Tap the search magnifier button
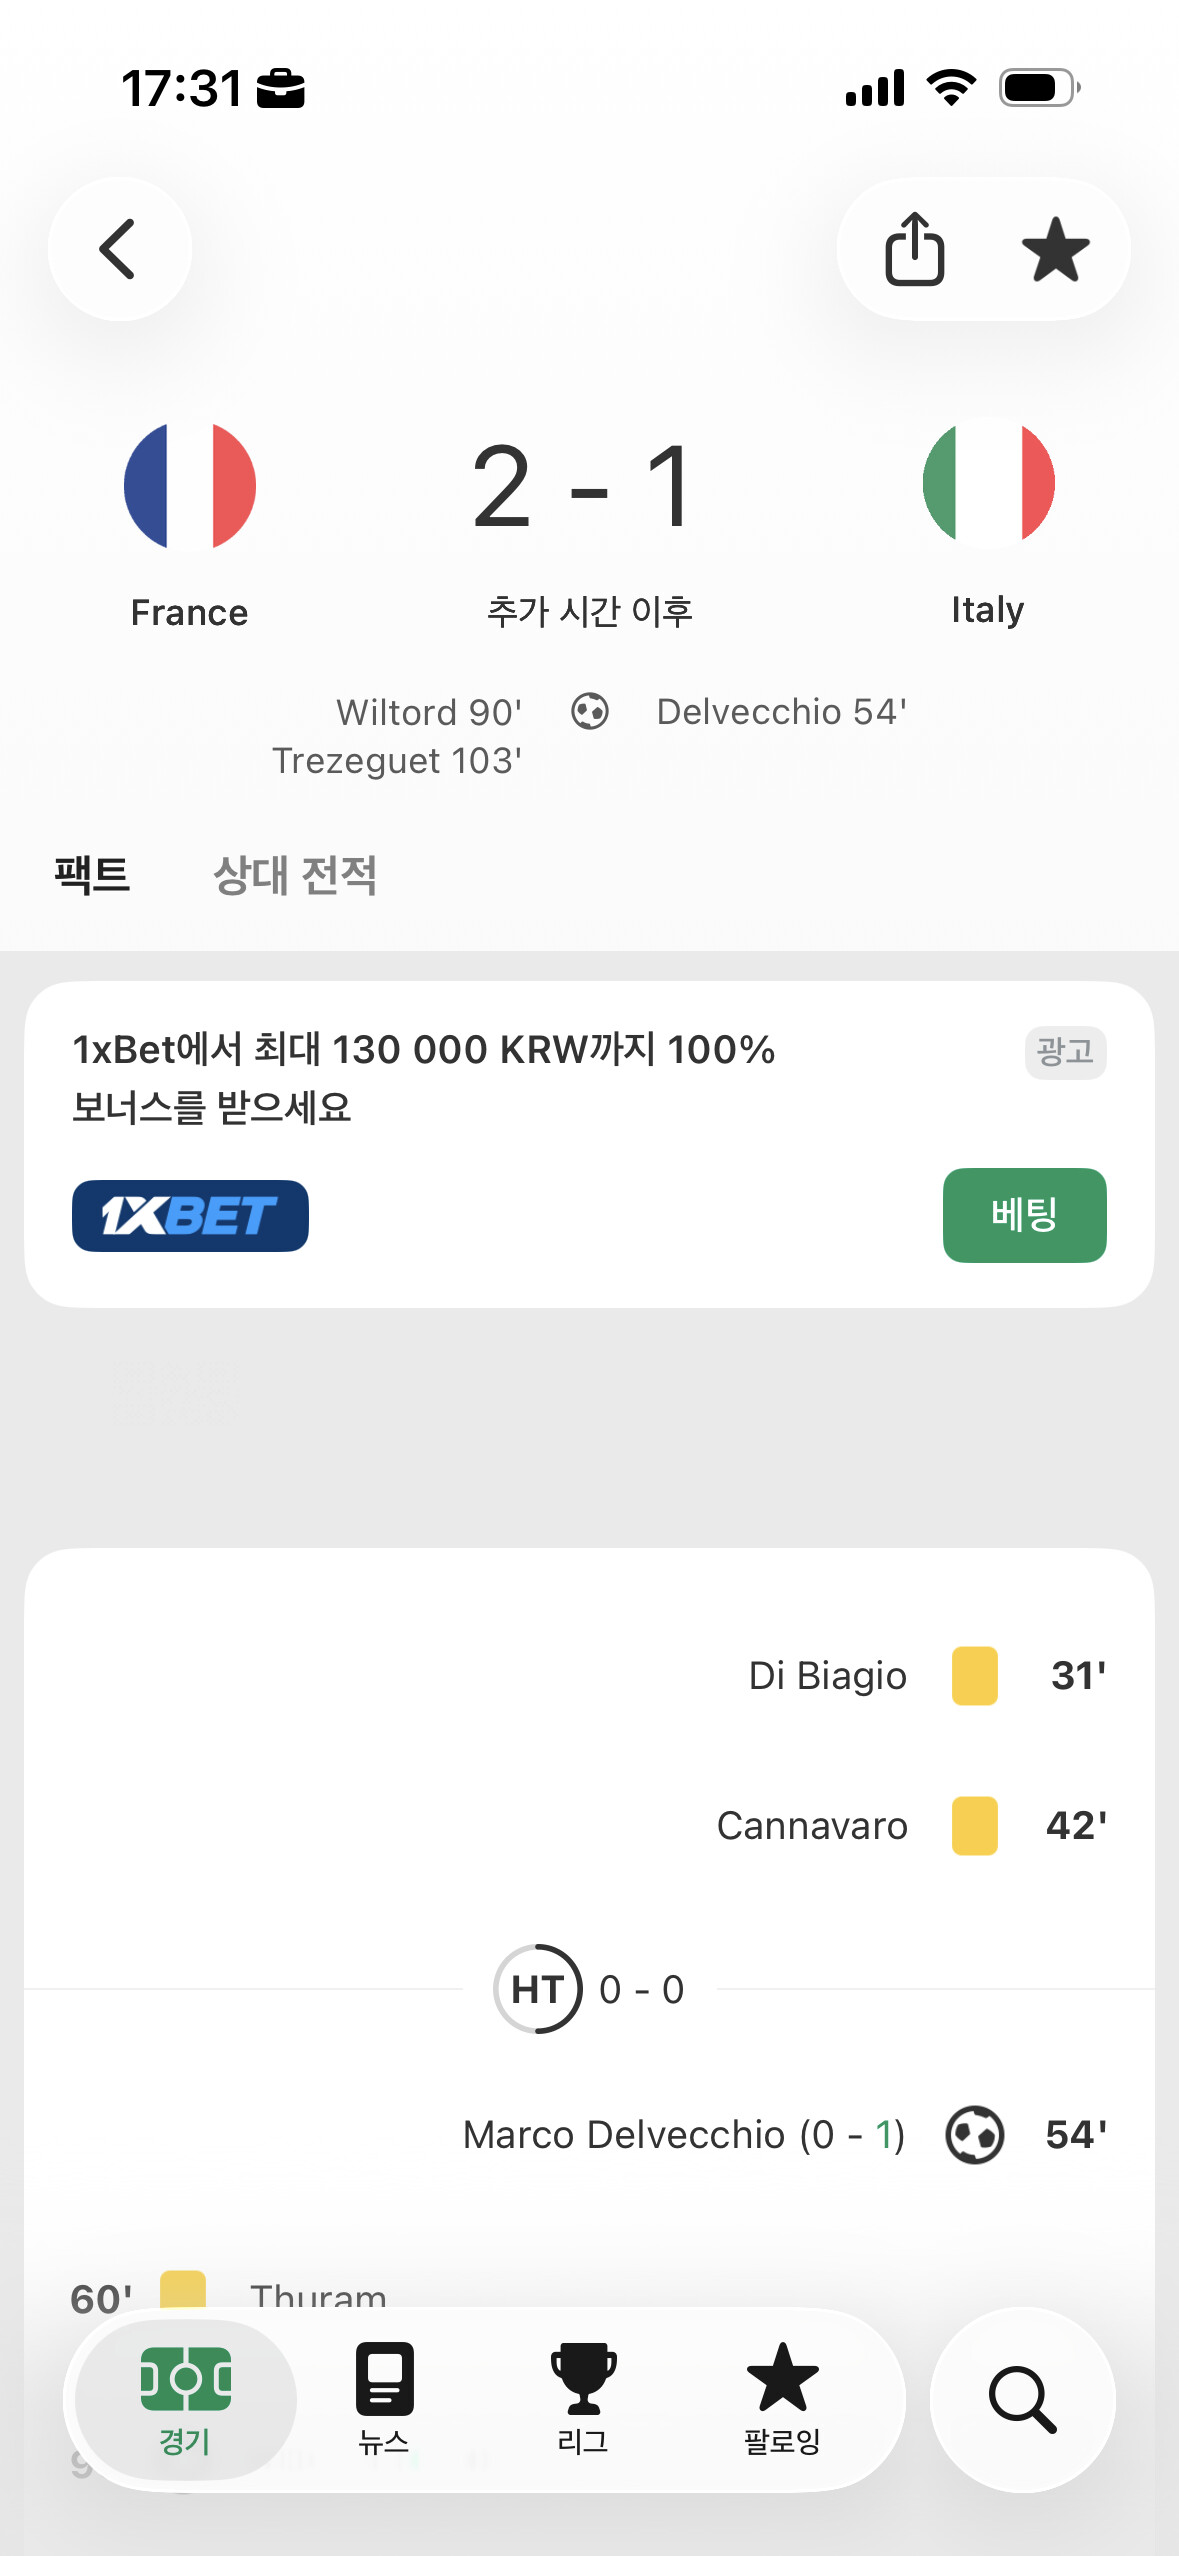Screen dimensions: 1179x2556 click(1022, 2399)
